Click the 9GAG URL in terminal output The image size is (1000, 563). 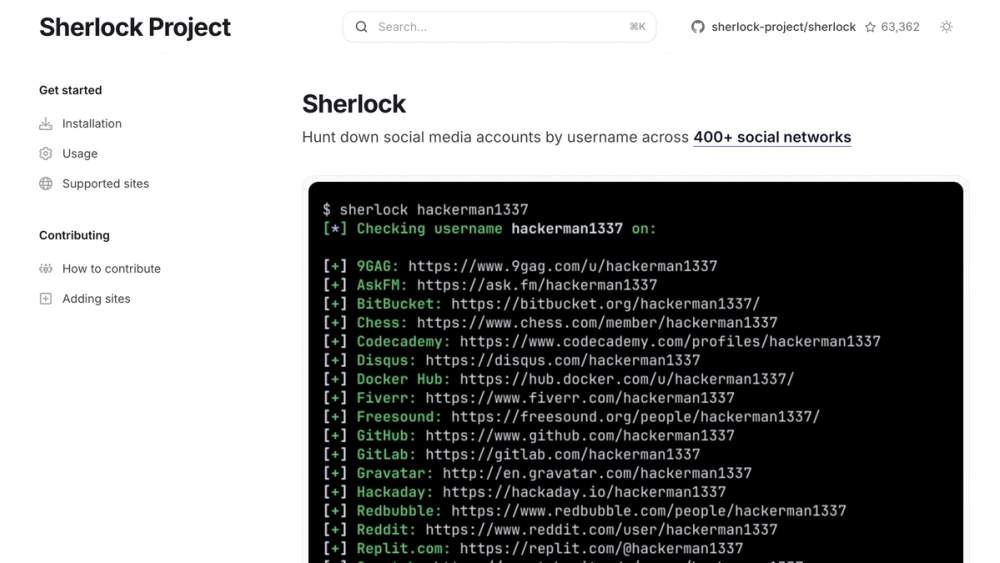pos(562,266)
